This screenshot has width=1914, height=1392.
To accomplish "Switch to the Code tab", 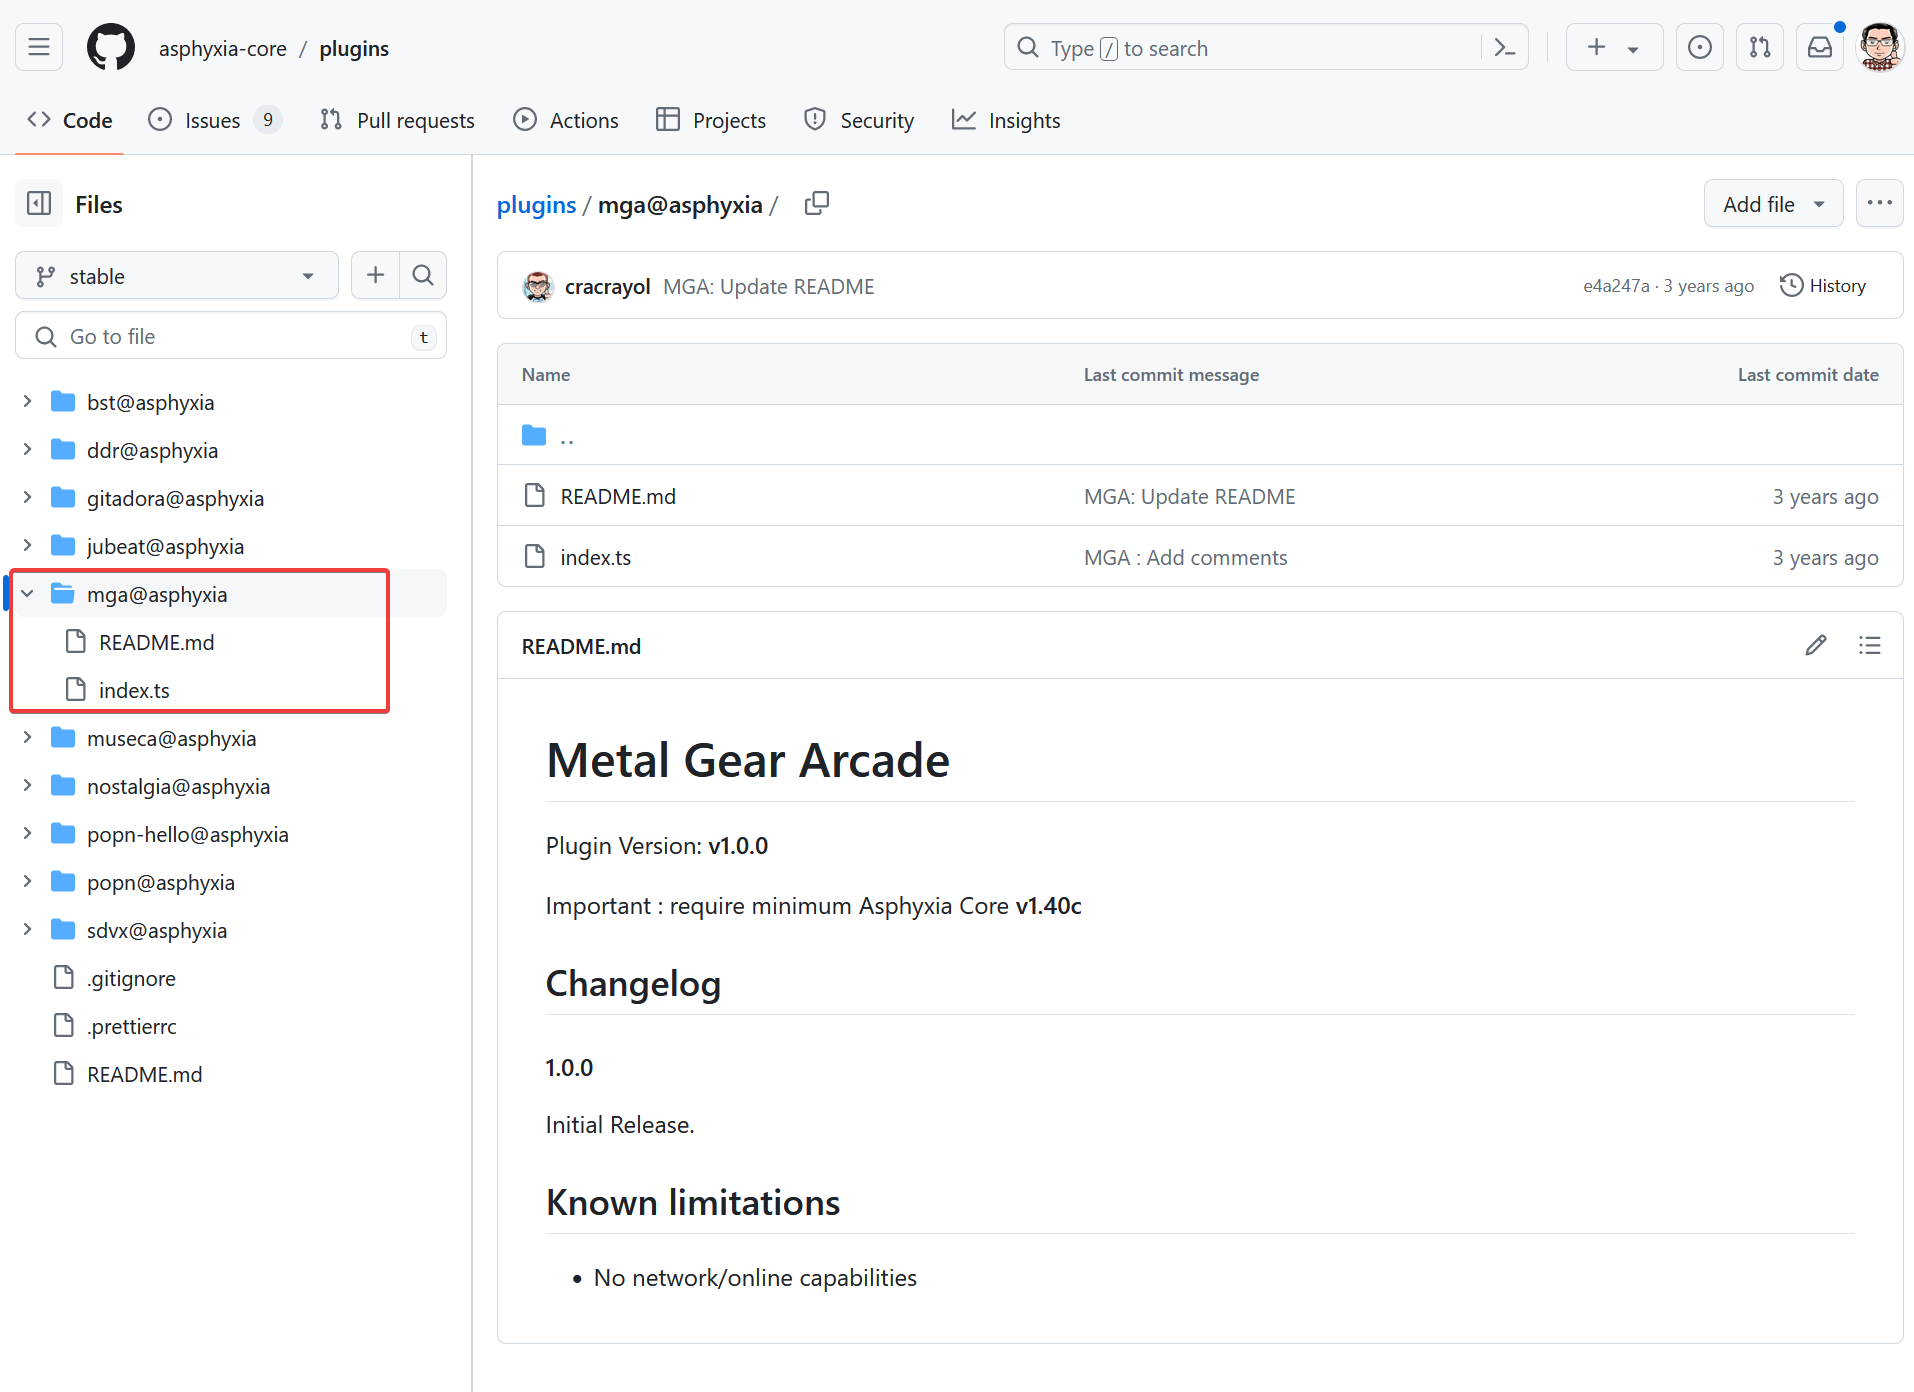I will [70, 121].
